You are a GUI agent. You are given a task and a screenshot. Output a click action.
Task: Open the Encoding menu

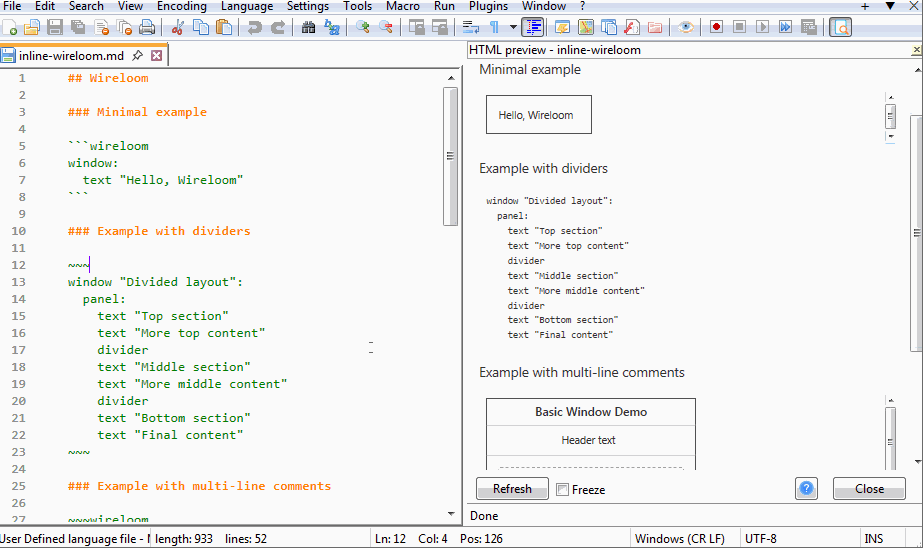[181, 6]
